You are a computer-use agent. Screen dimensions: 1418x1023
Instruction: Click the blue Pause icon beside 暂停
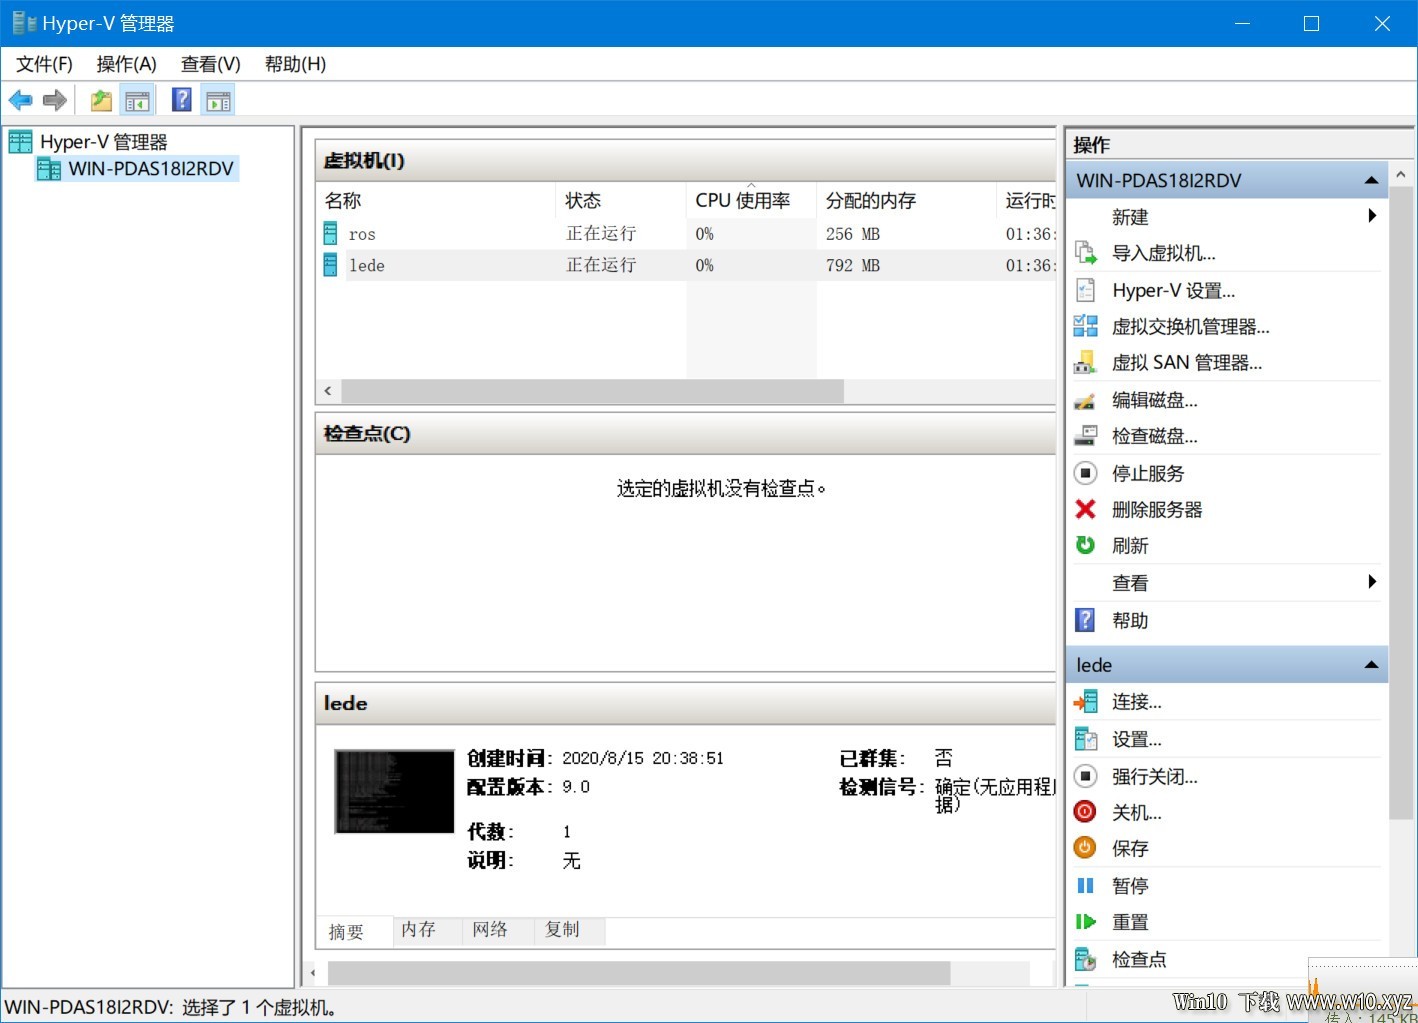click(x=1085, y=885)
